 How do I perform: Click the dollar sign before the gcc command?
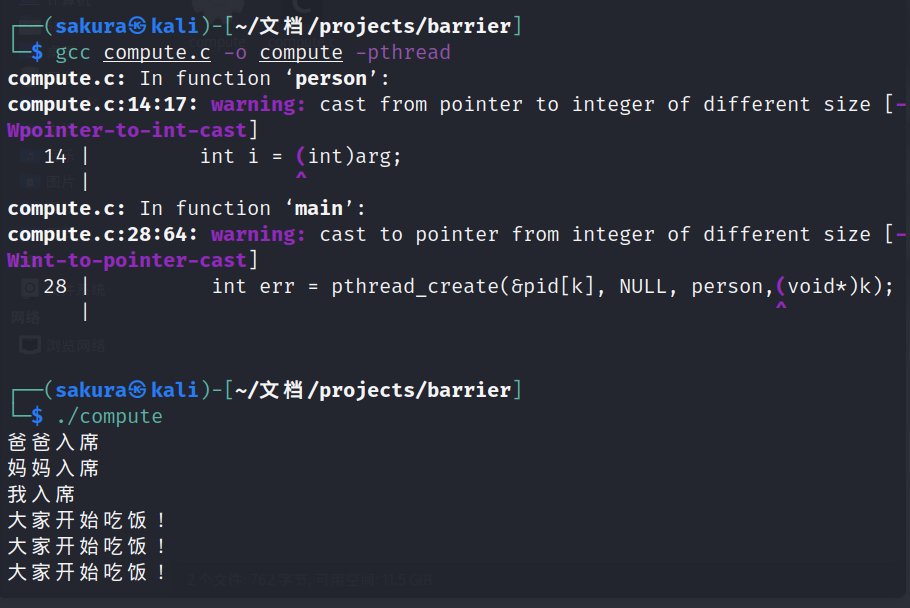pyautogui.click(x=37, y=52)
